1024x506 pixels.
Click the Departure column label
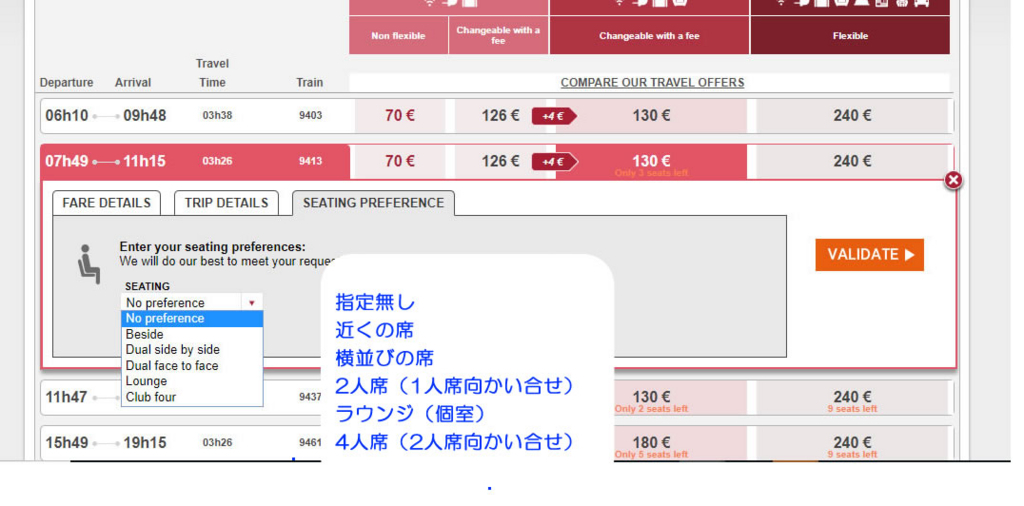pyautogui.click(x=67, y=83)
